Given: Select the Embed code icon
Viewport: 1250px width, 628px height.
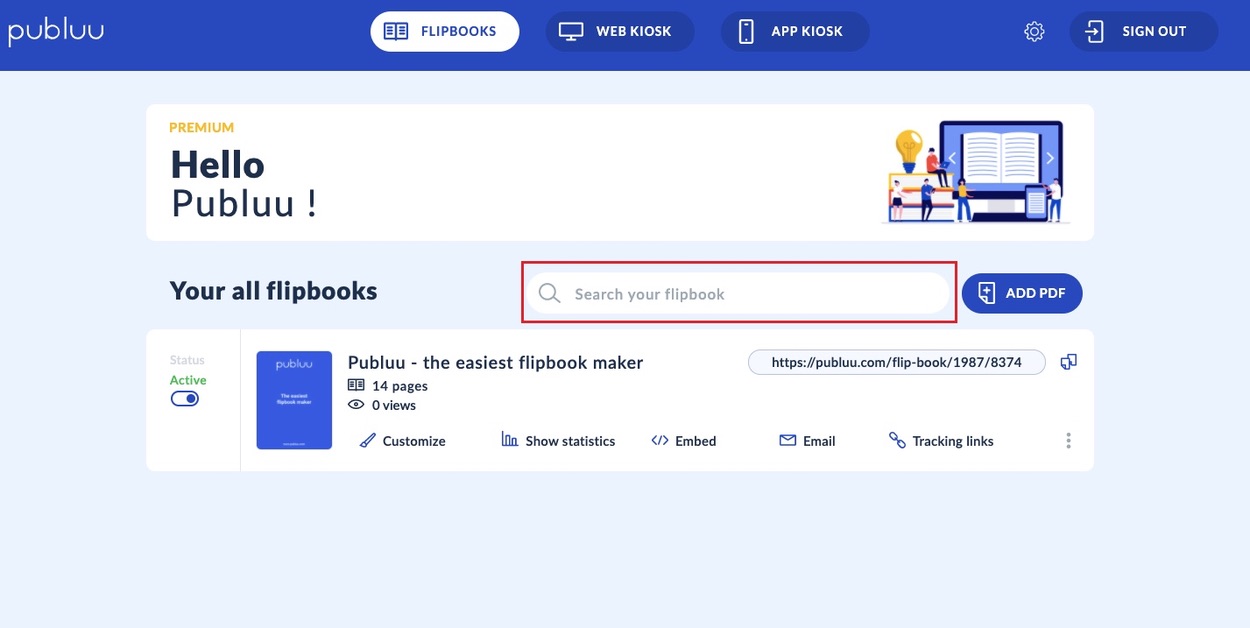Looking at the screenshot, I should (x=661, y=440).
